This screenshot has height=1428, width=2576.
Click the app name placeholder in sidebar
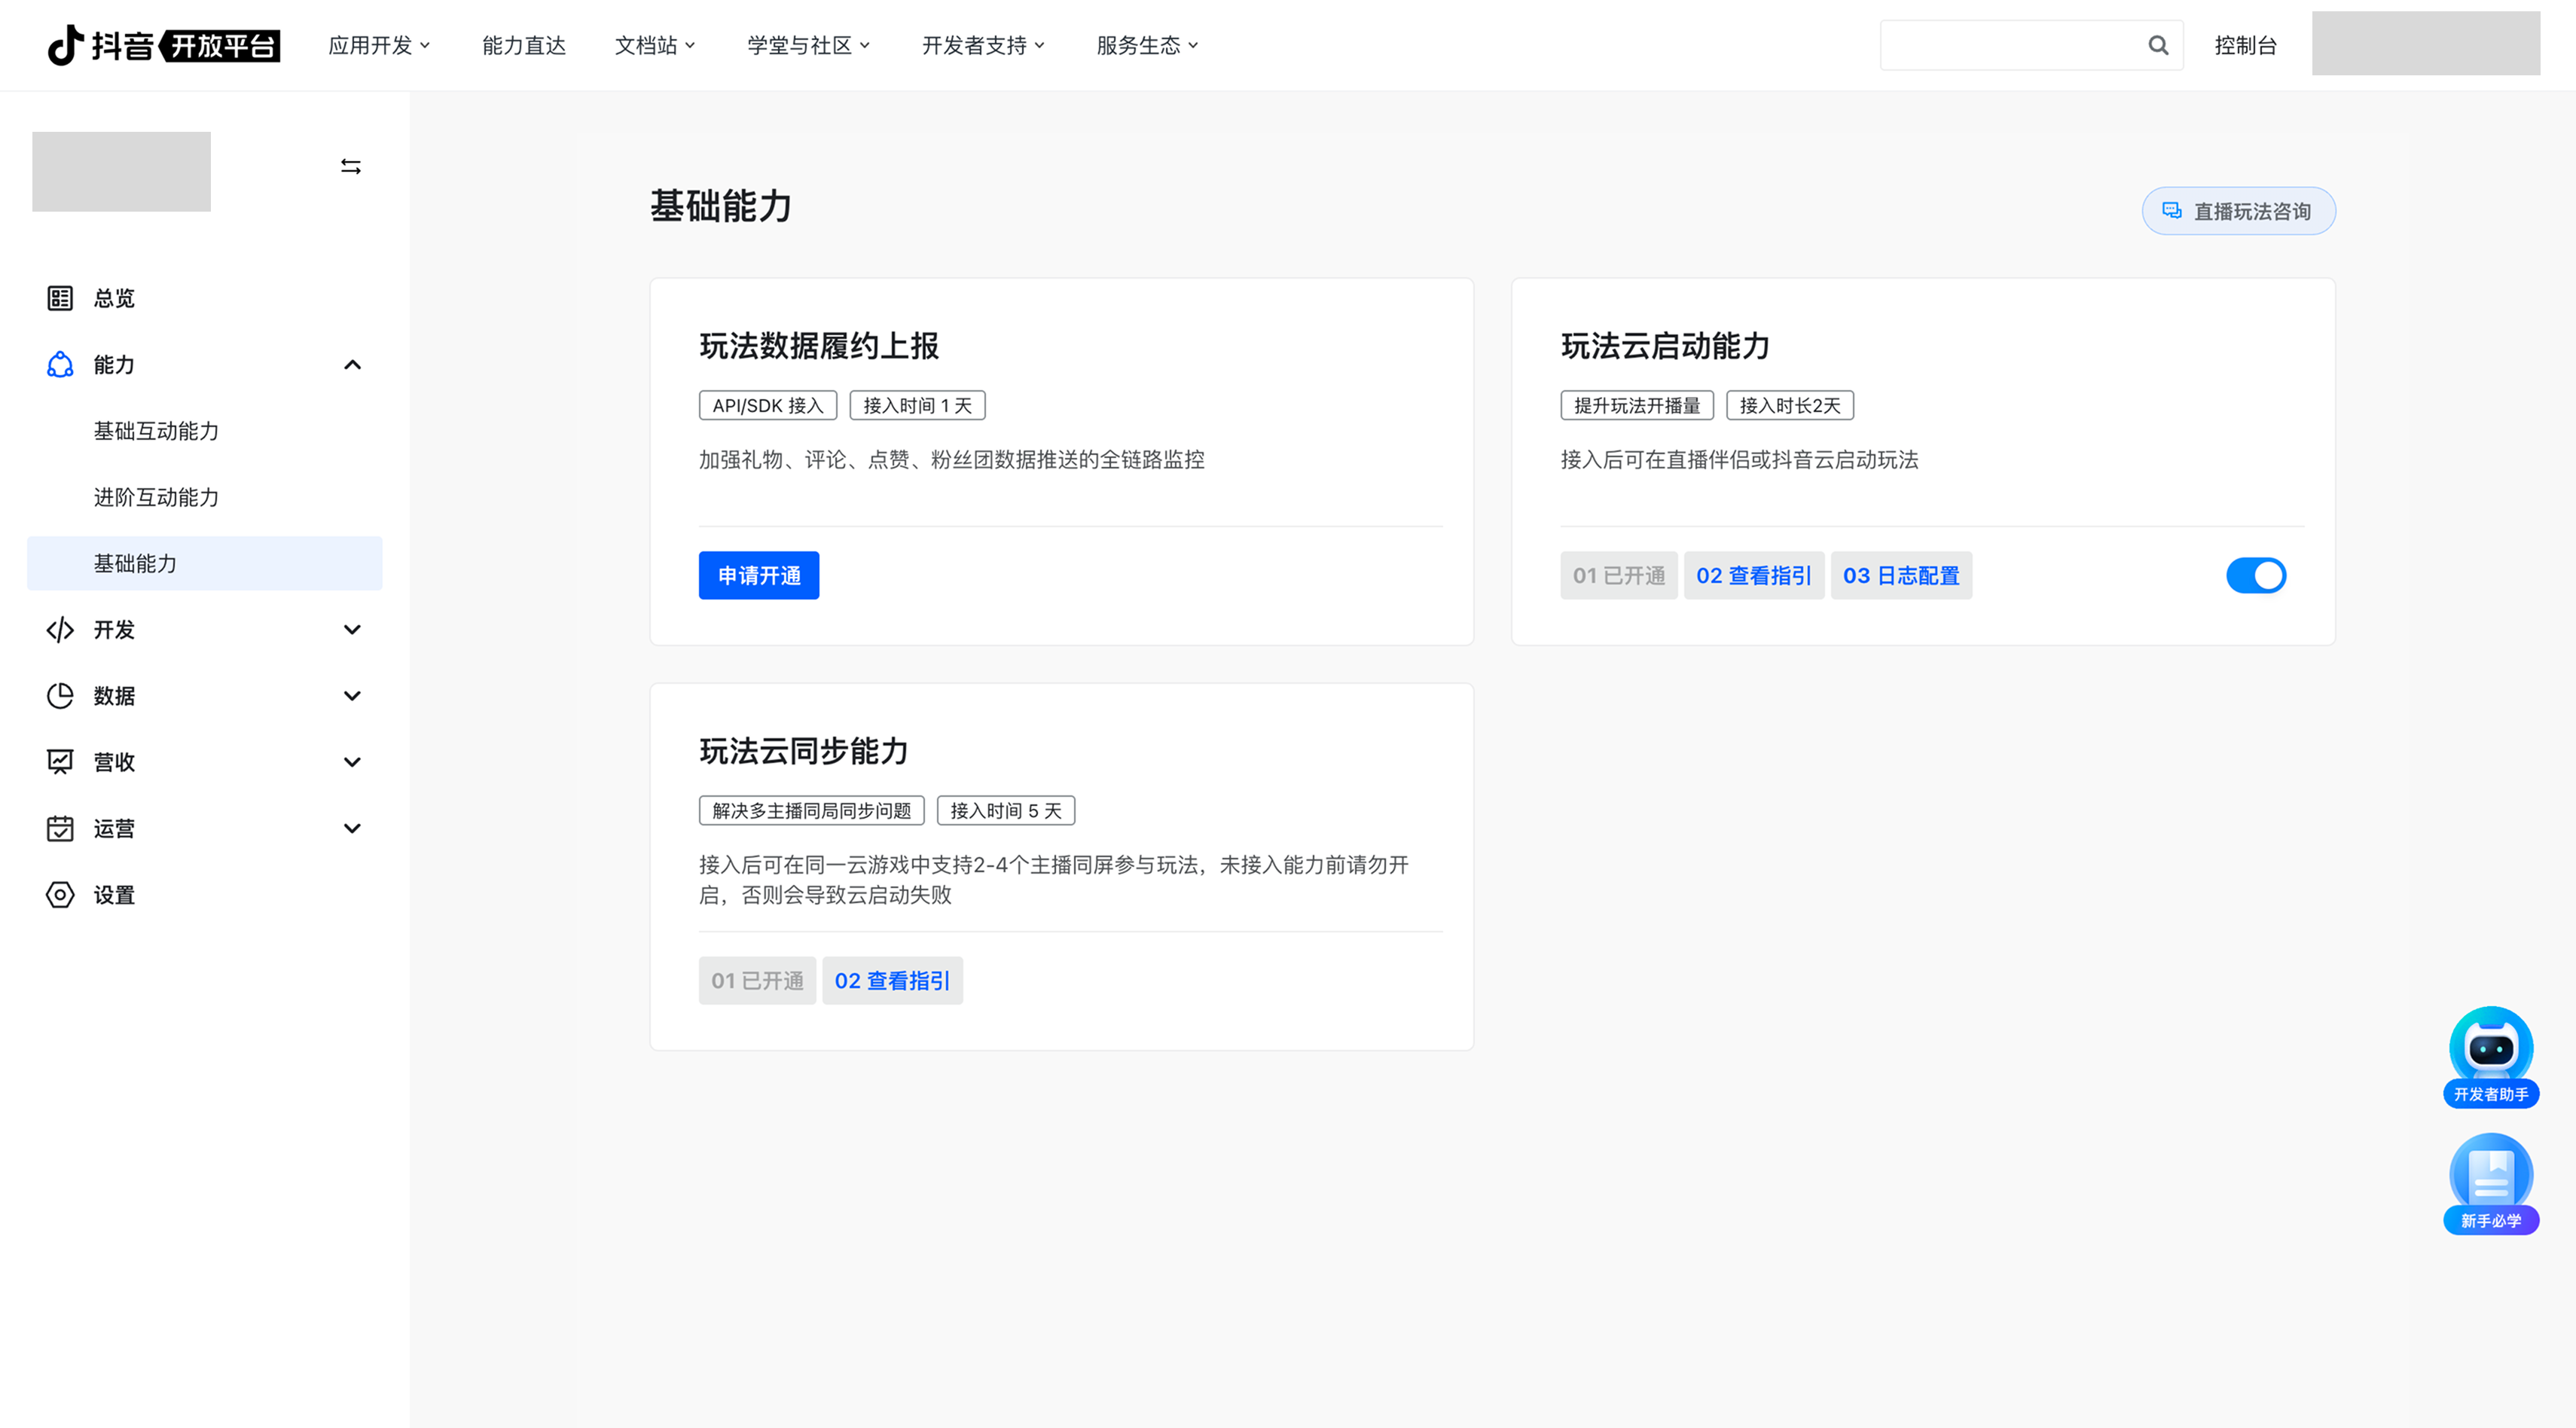[x=121, y=171]
